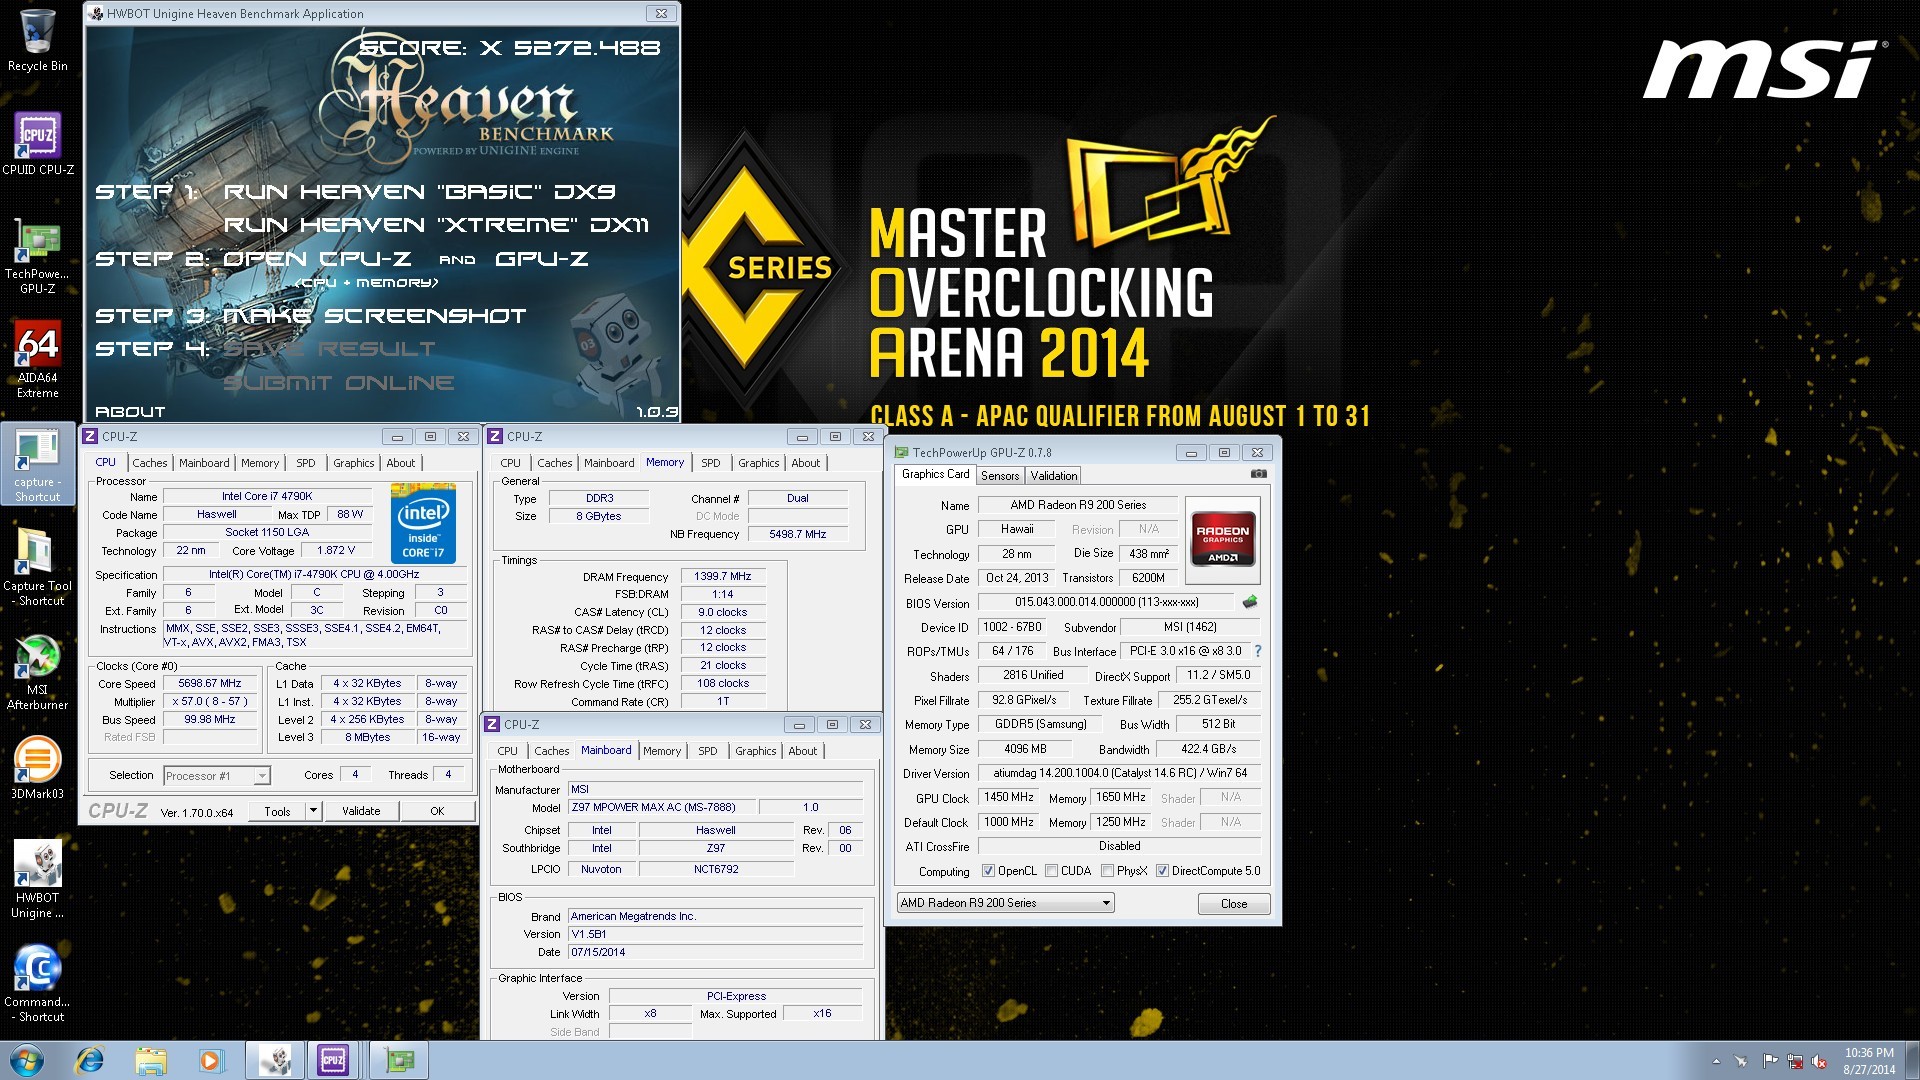Image resolution: width=1920 pixels, height=1080 pixels.
Task: Open AIDA64 Extreme desktop shortcut
Action: [x=37, y=360]
